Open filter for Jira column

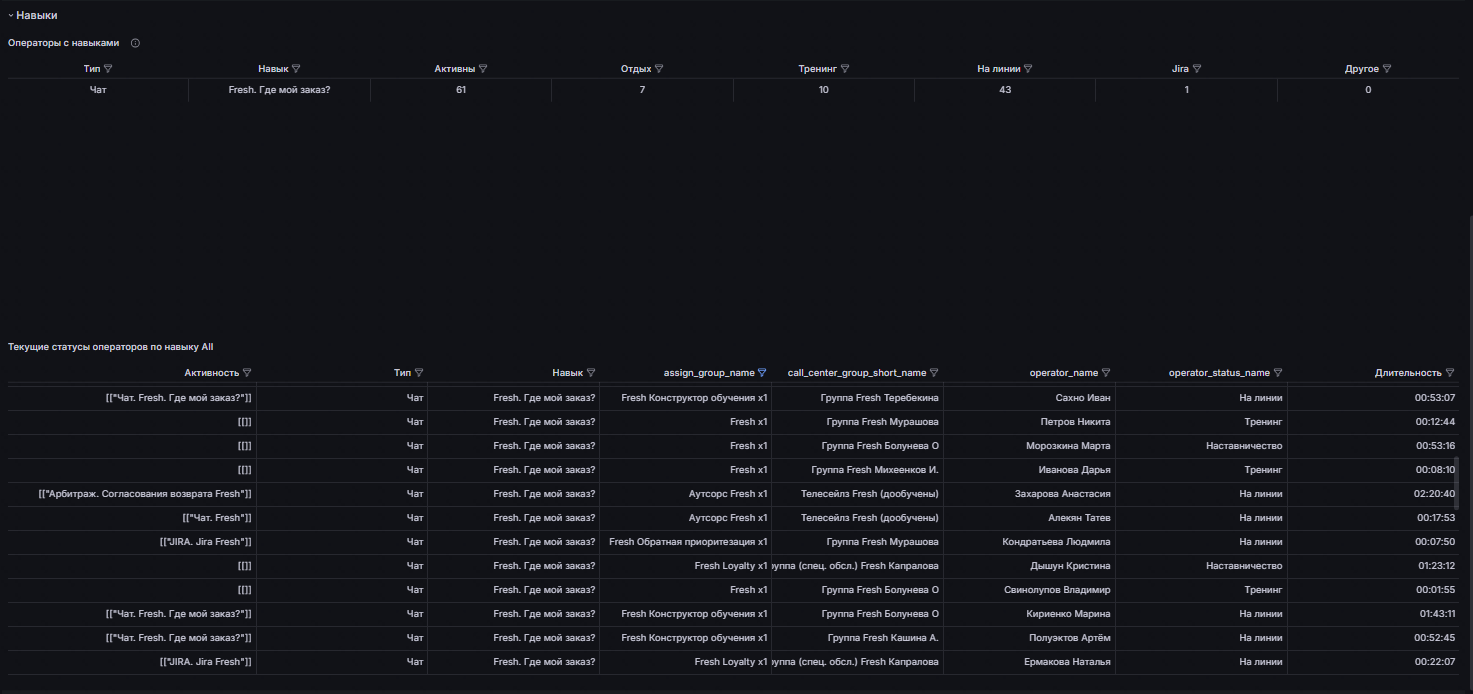pyautogui.click(x=1197, y=69)
